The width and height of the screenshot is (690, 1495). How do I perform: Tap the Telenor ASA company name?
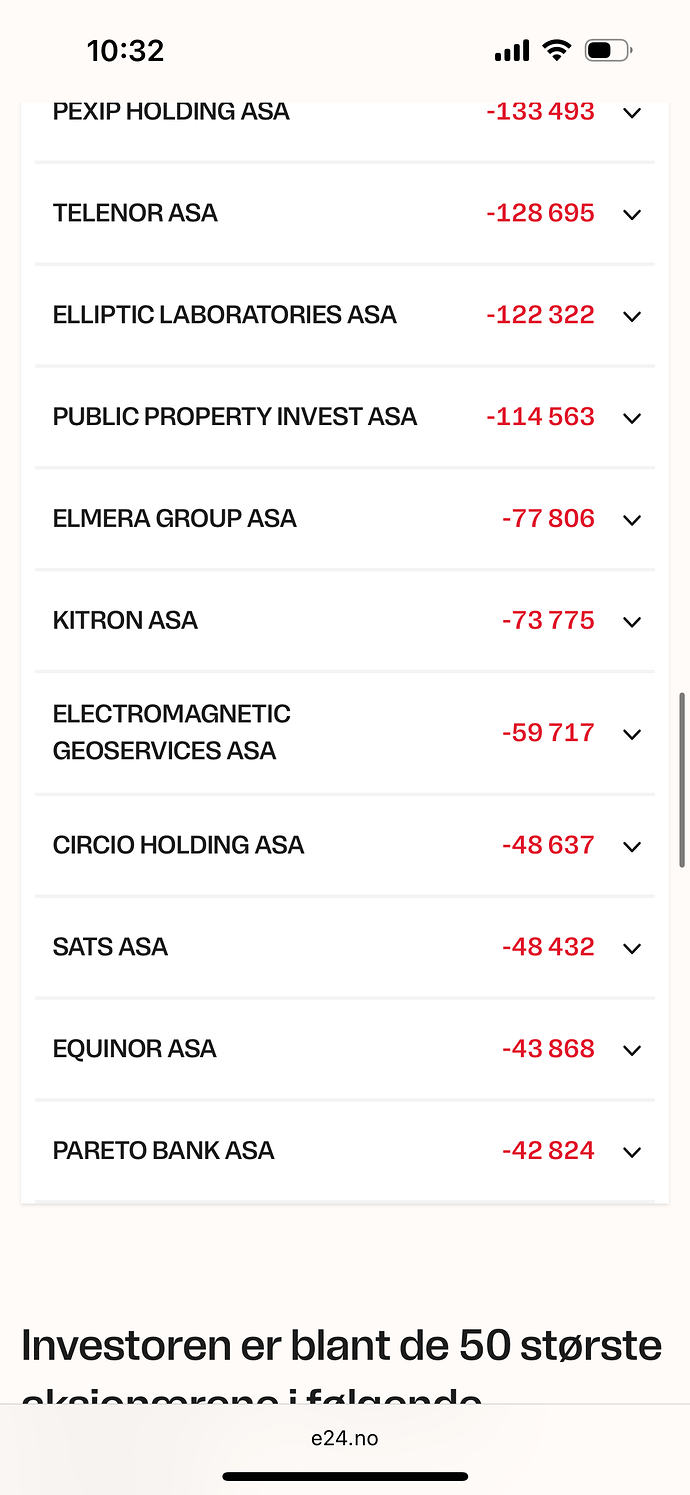pyautogui.click(x=135, y=213)
